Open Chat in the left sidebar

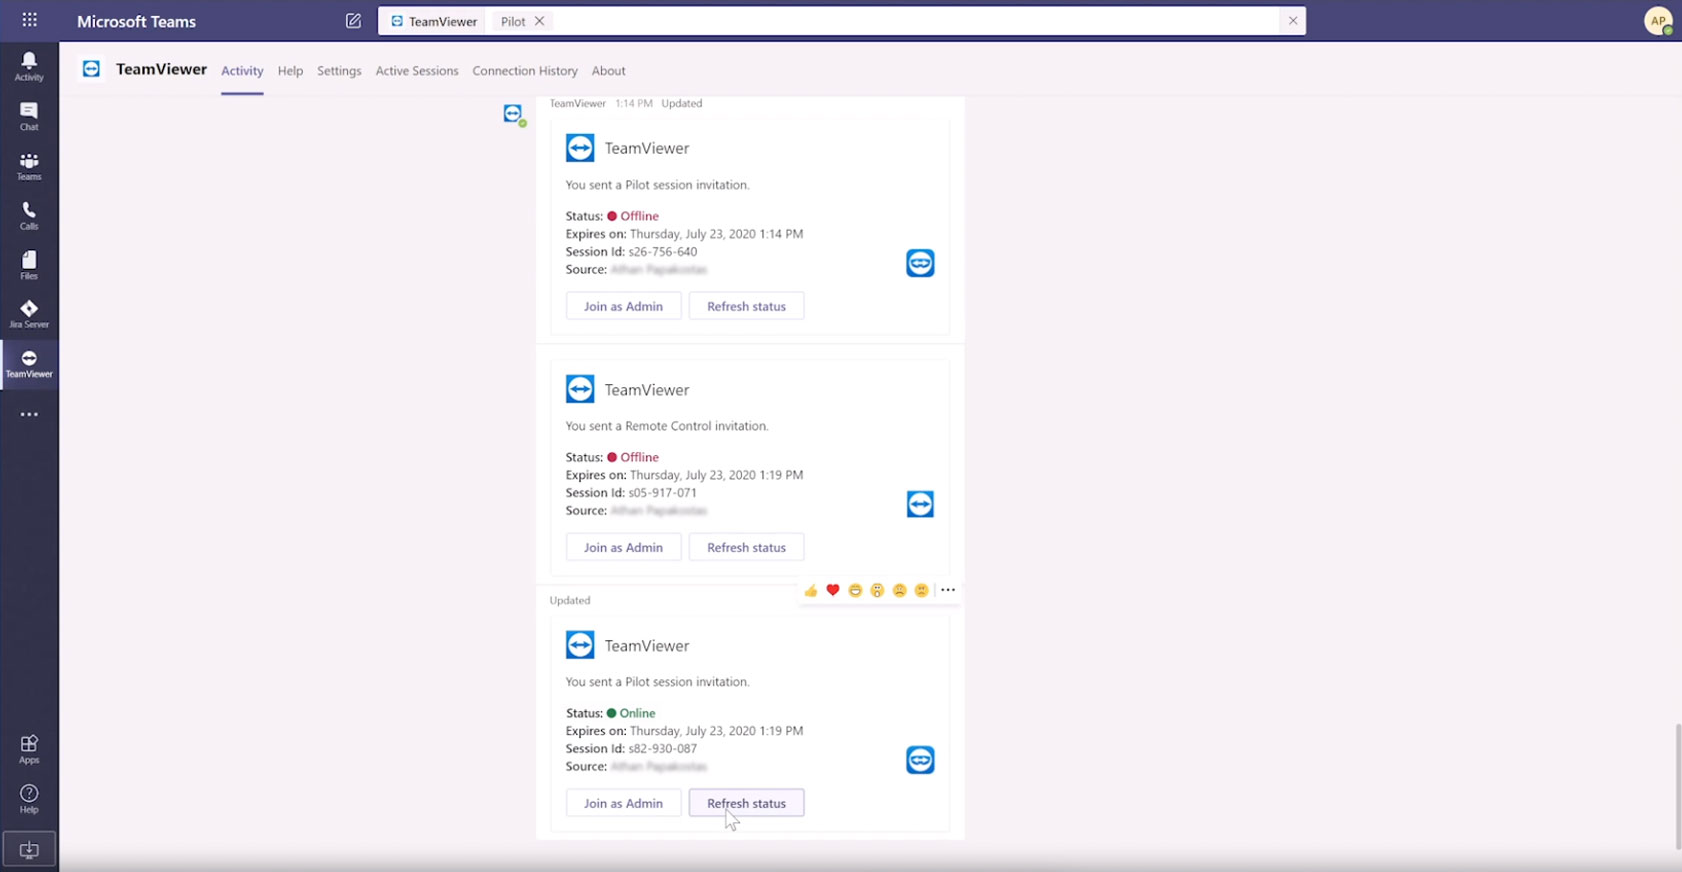[29, 116]
